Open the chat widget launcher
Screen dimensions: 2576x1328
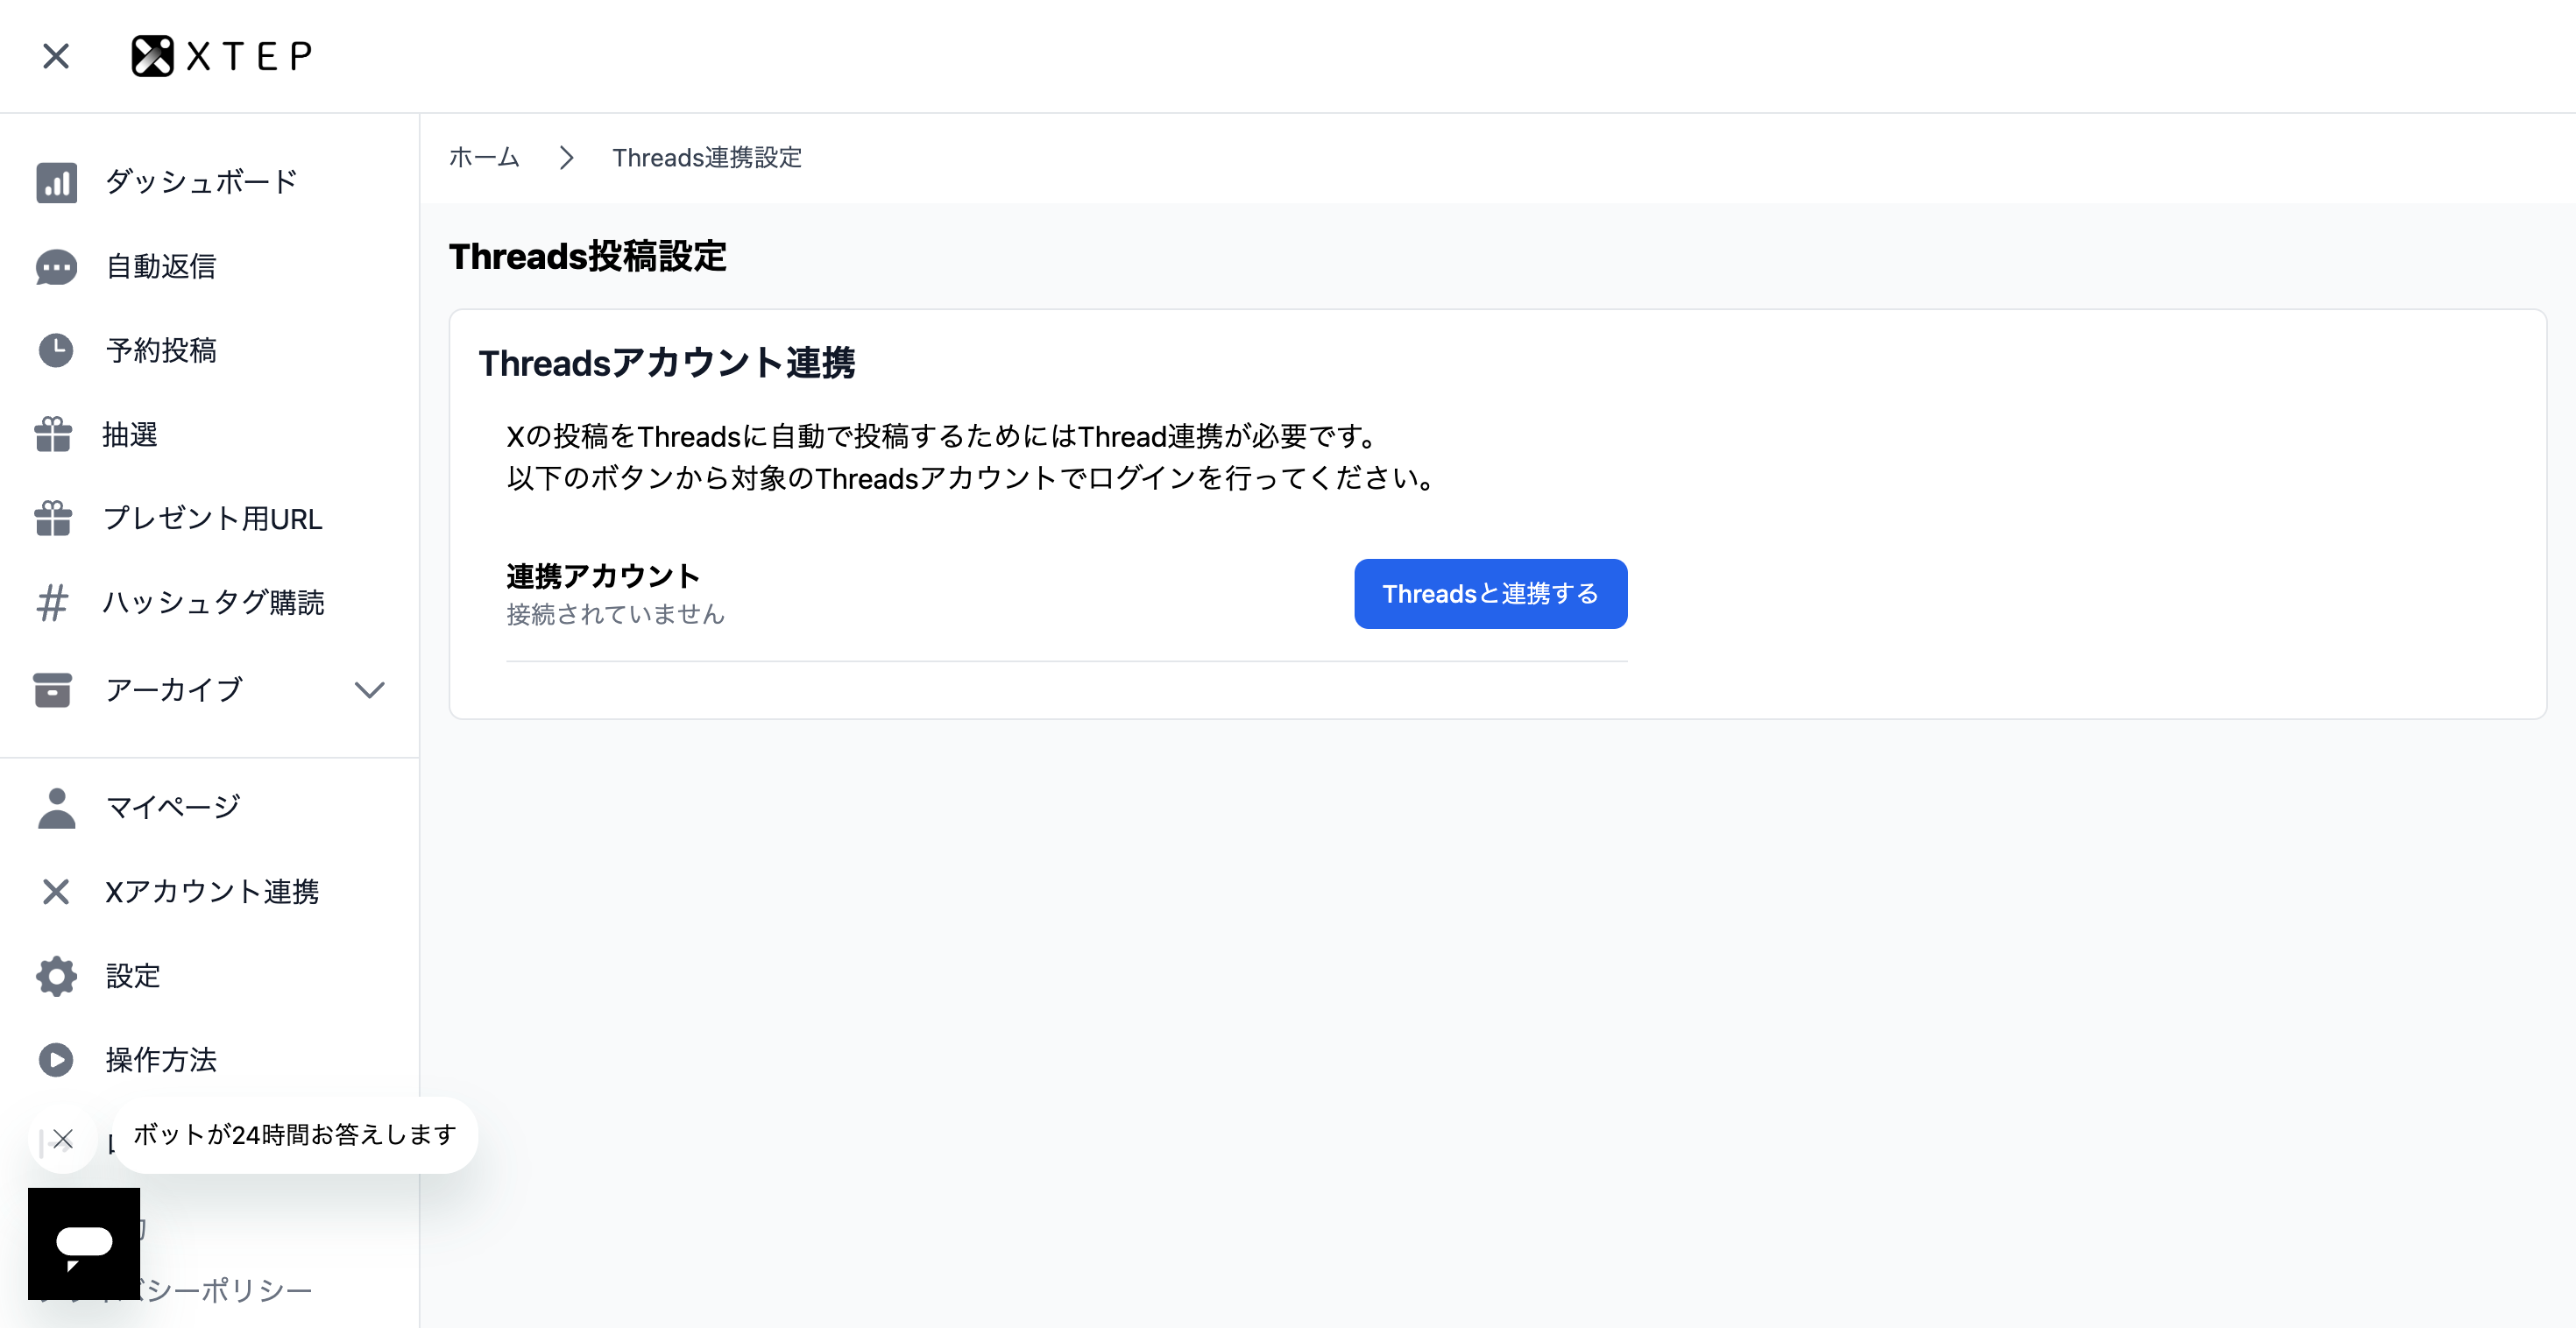coord(84,1244)
